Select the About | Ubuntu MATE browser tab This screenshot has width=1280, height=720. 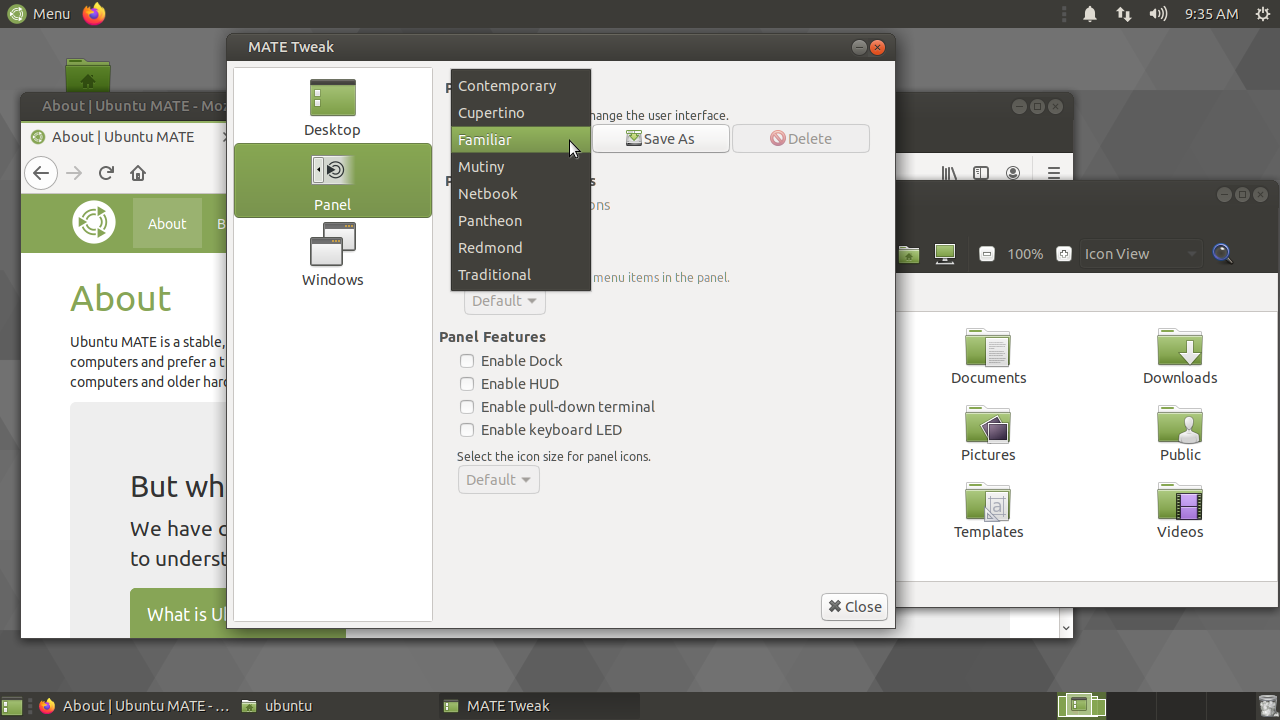click(x=122, y=137)
